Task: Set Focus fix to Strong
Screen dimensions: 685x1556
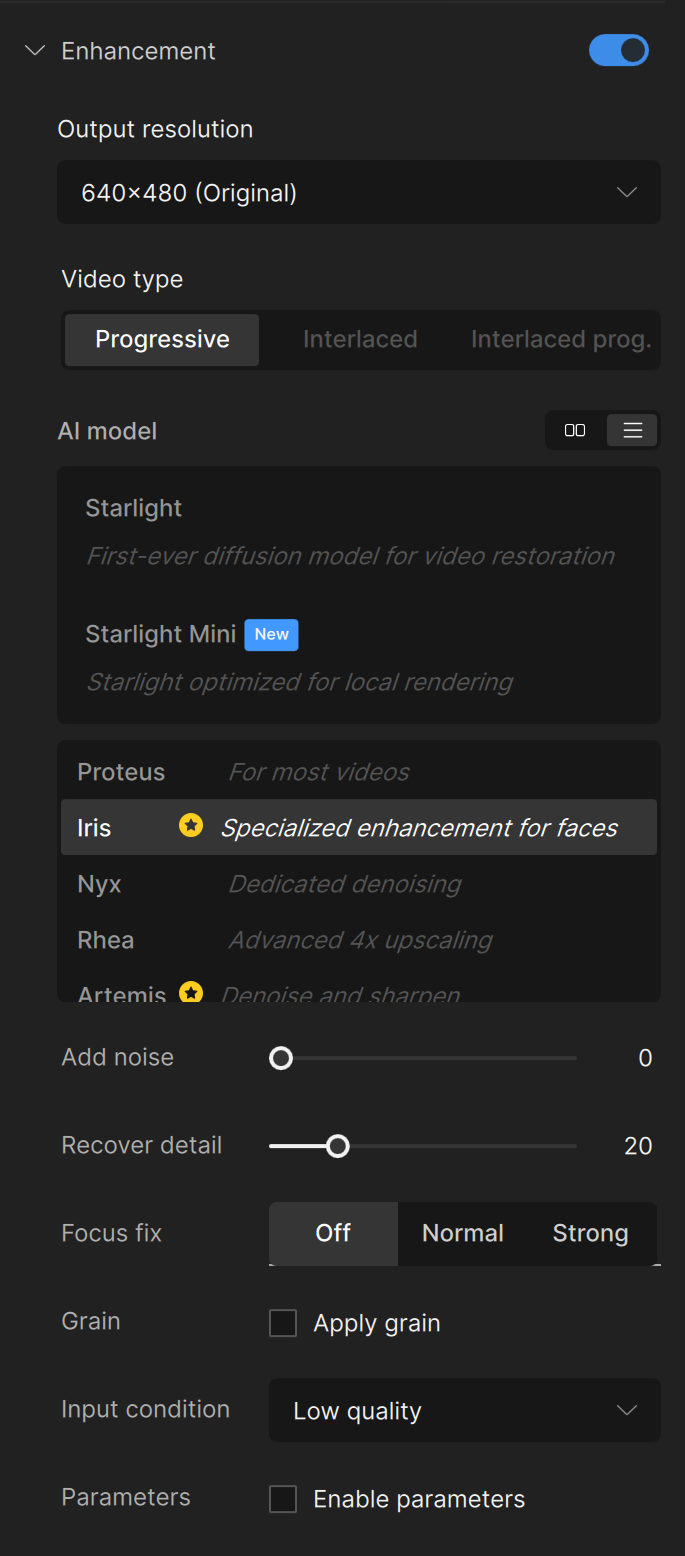Action: [590, 1233]
